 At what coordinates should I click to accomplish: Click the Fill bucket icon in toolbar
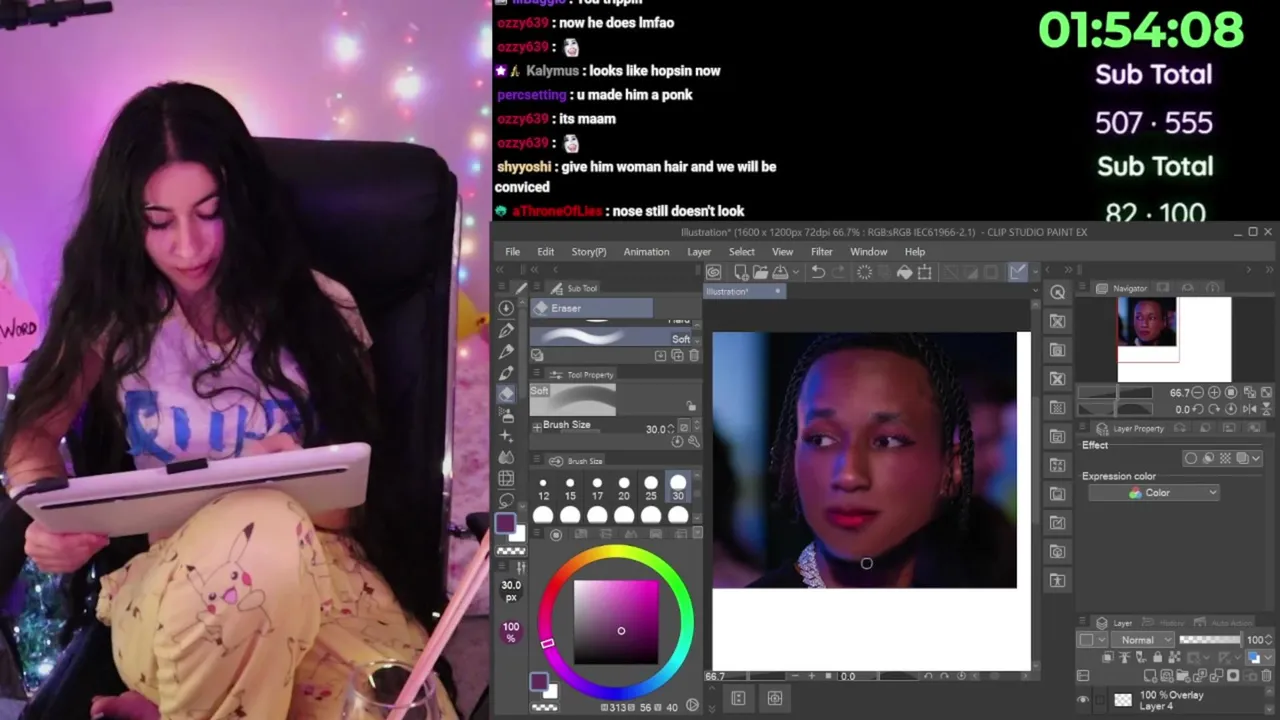(x=905, y=272)
